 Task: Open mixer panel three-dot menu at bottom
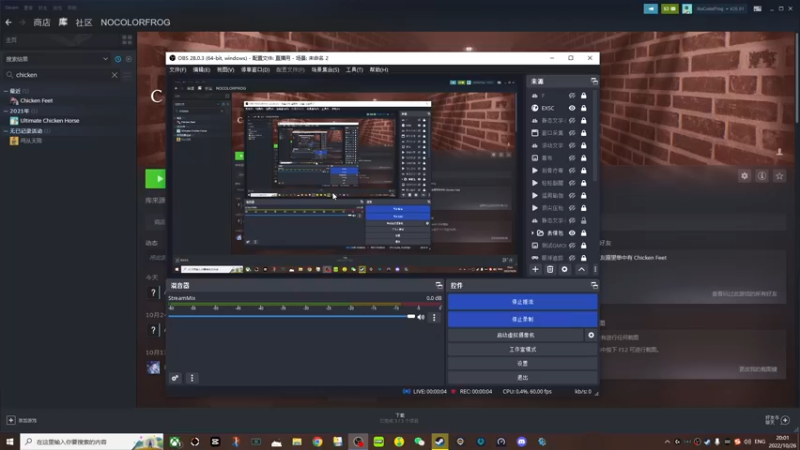(x=192, y=378)
